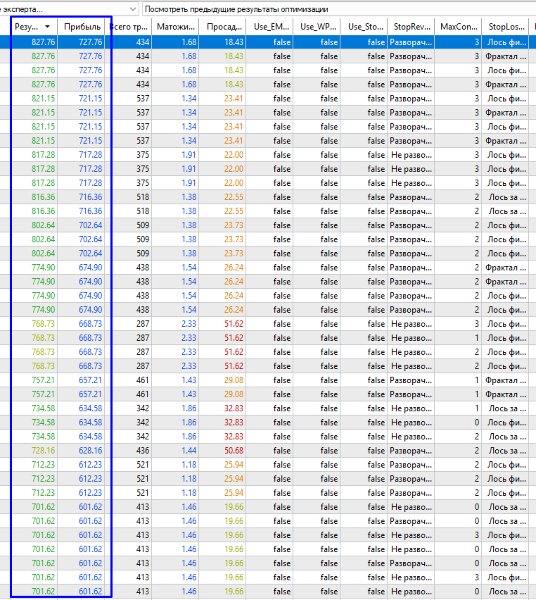Select drawdown 18.43 in the highlighted row
The width and height of the screenshot is (536, 600).
pos(233,42)
